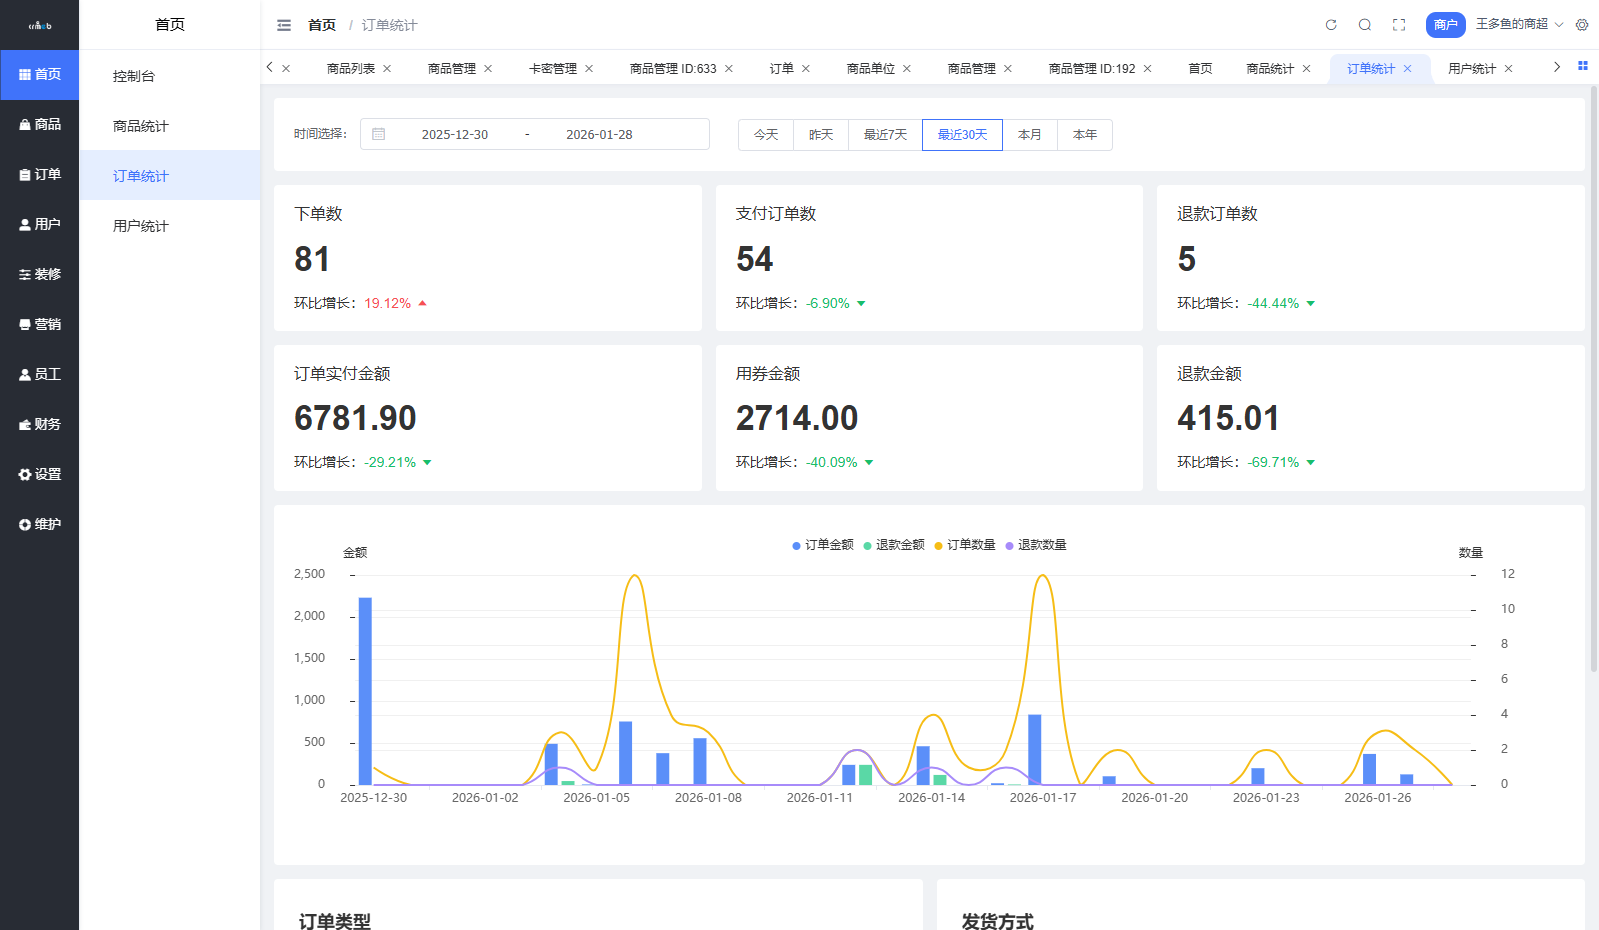The image size is (1599, 930).
Task: Click the refresh icon in top bar
Action: [1331, 25]
